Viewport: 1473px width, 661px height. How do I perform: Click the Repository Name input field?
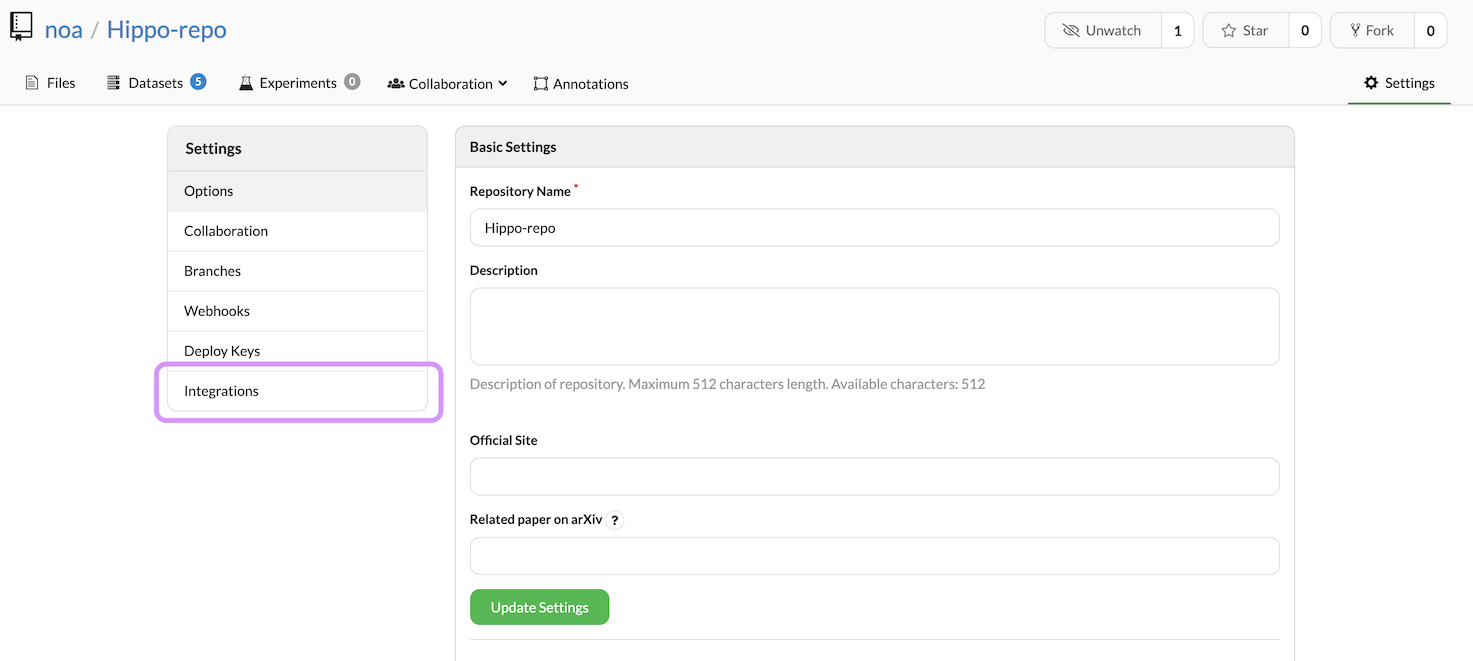[874, 228]
